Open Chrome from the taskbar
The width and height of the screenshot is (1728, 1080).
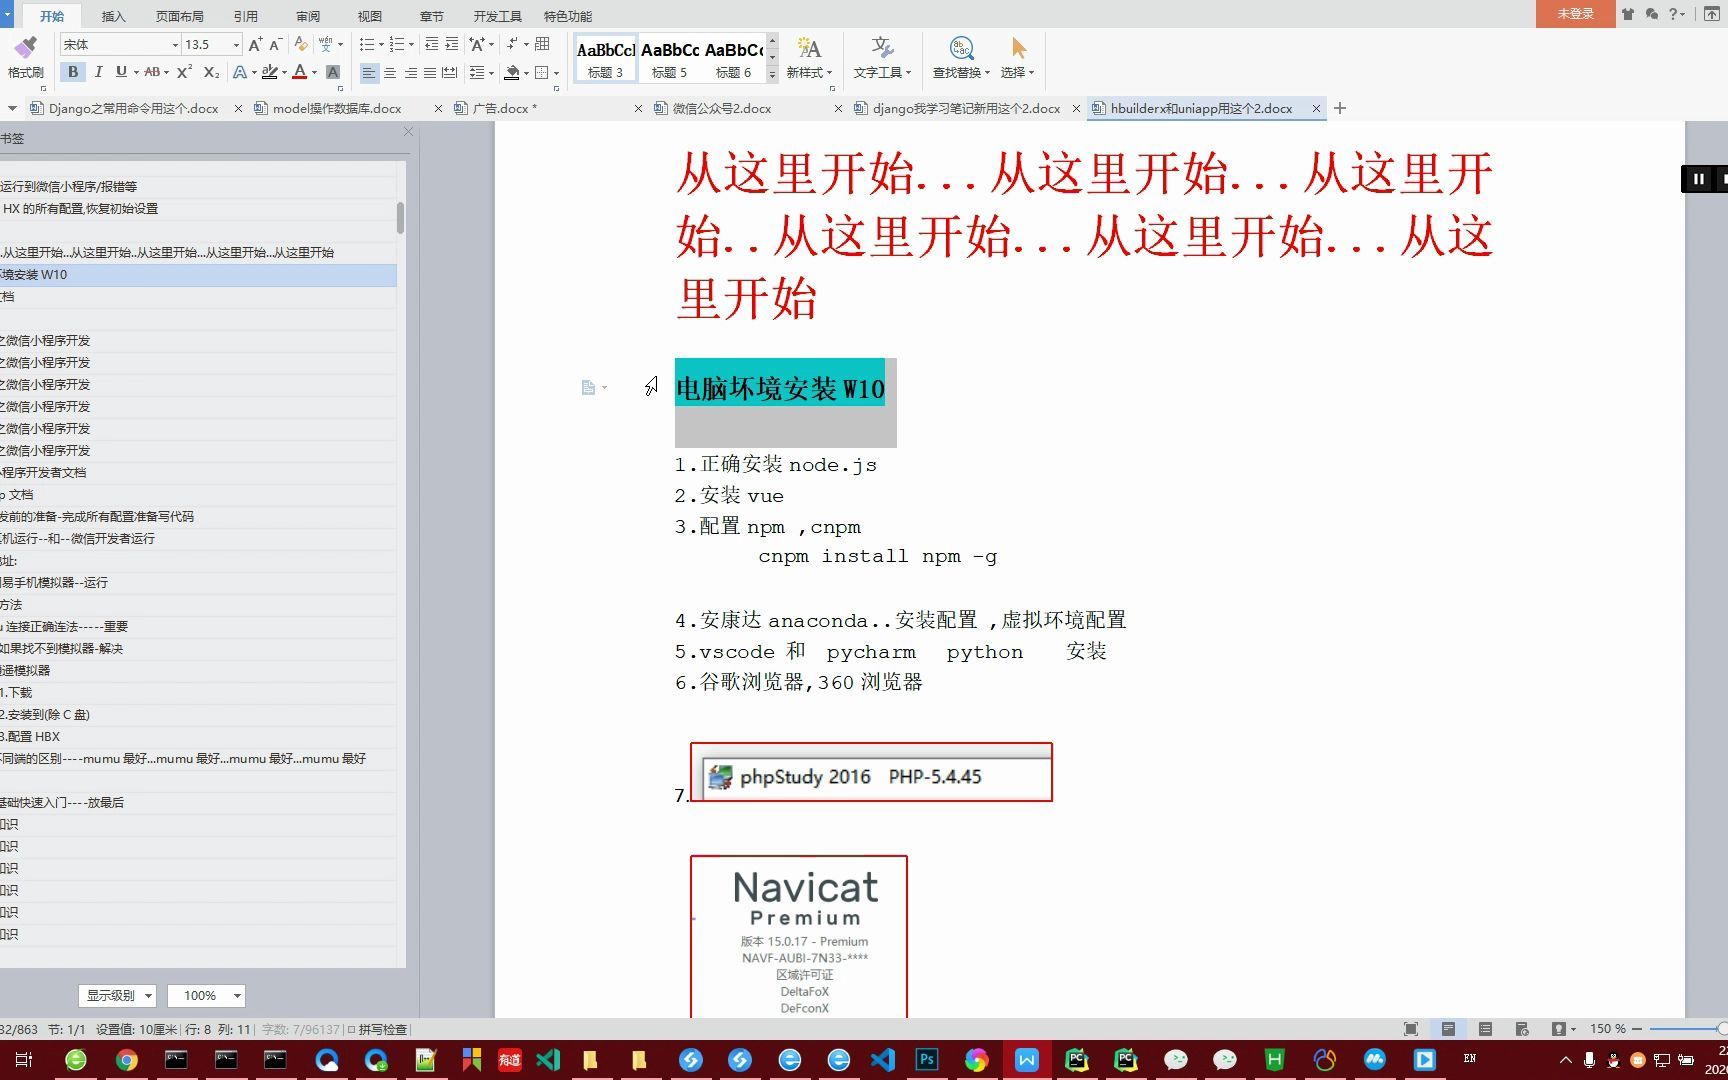126,1059
